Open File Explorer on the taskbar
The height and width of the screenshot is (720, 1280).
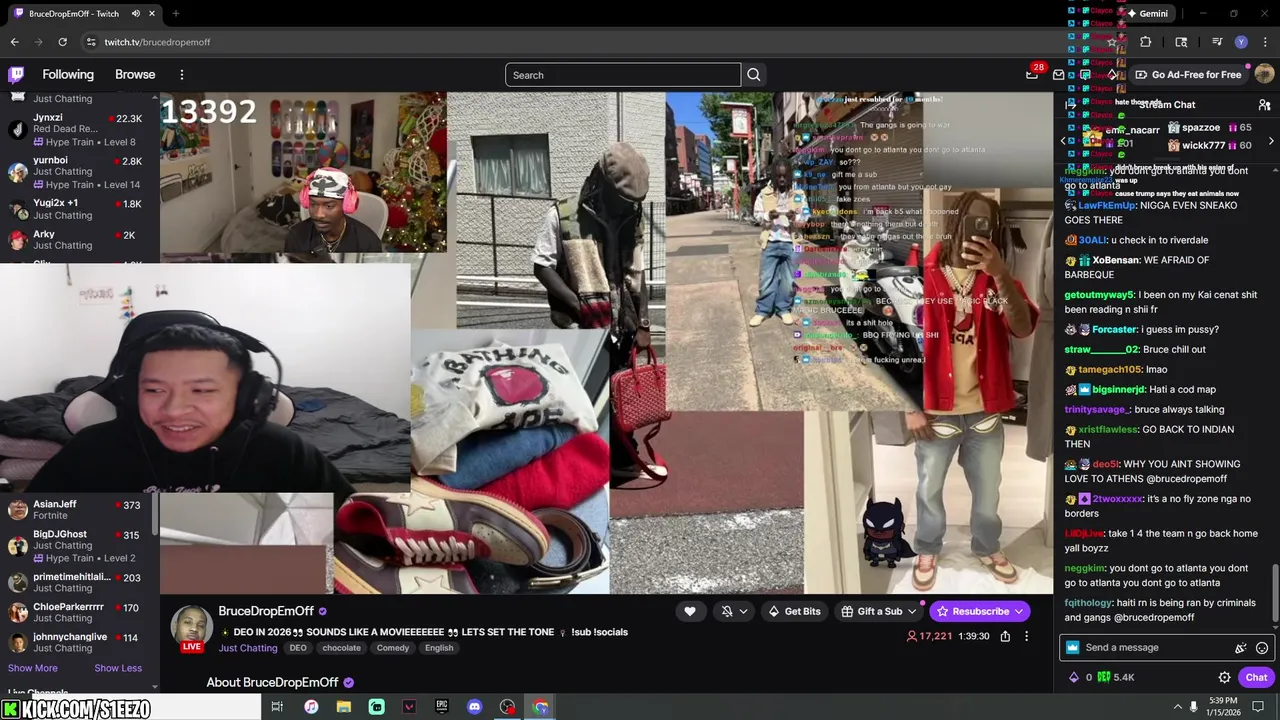344,707
